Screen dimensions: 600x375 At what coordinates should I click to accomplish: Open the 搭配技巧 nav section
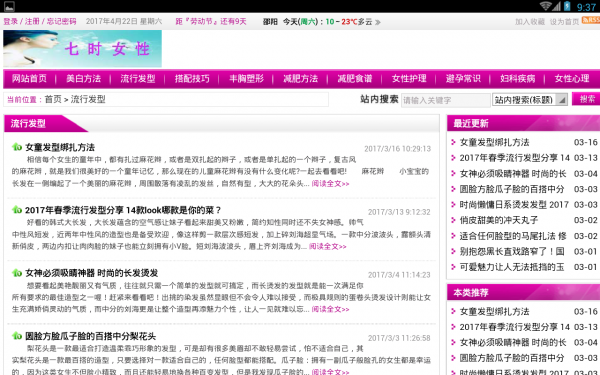click(x=192, y=78)
